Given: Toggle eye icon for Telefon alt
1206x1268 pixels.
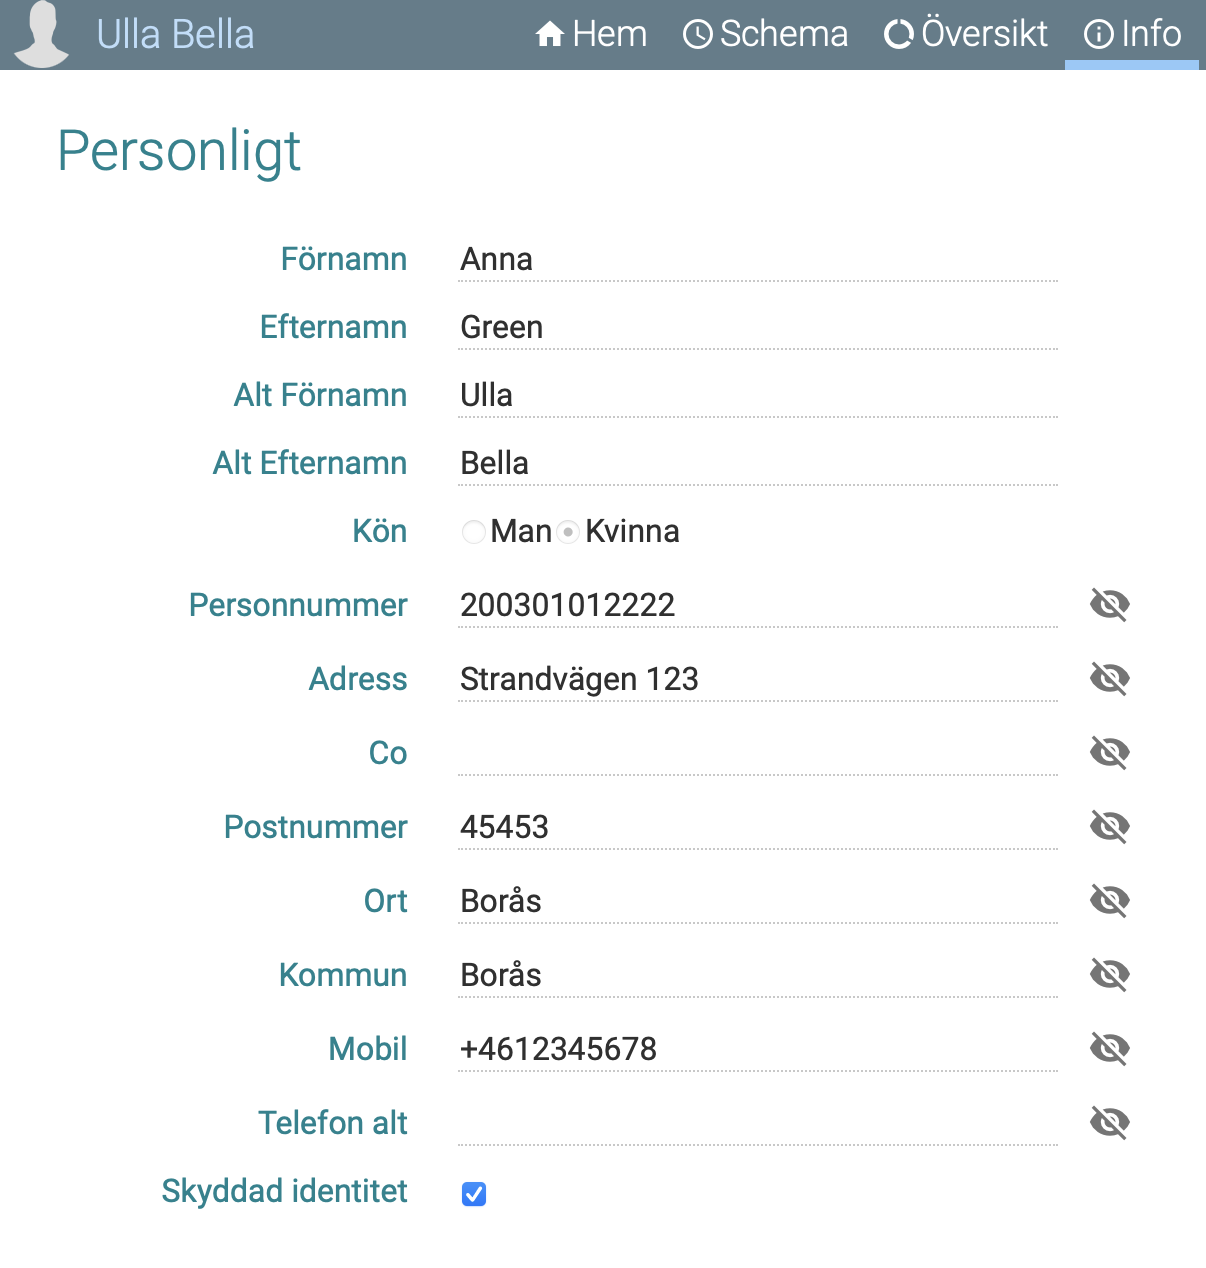Looking at the screenshot, I should pyautogui.click(x=1109, y=1123).
